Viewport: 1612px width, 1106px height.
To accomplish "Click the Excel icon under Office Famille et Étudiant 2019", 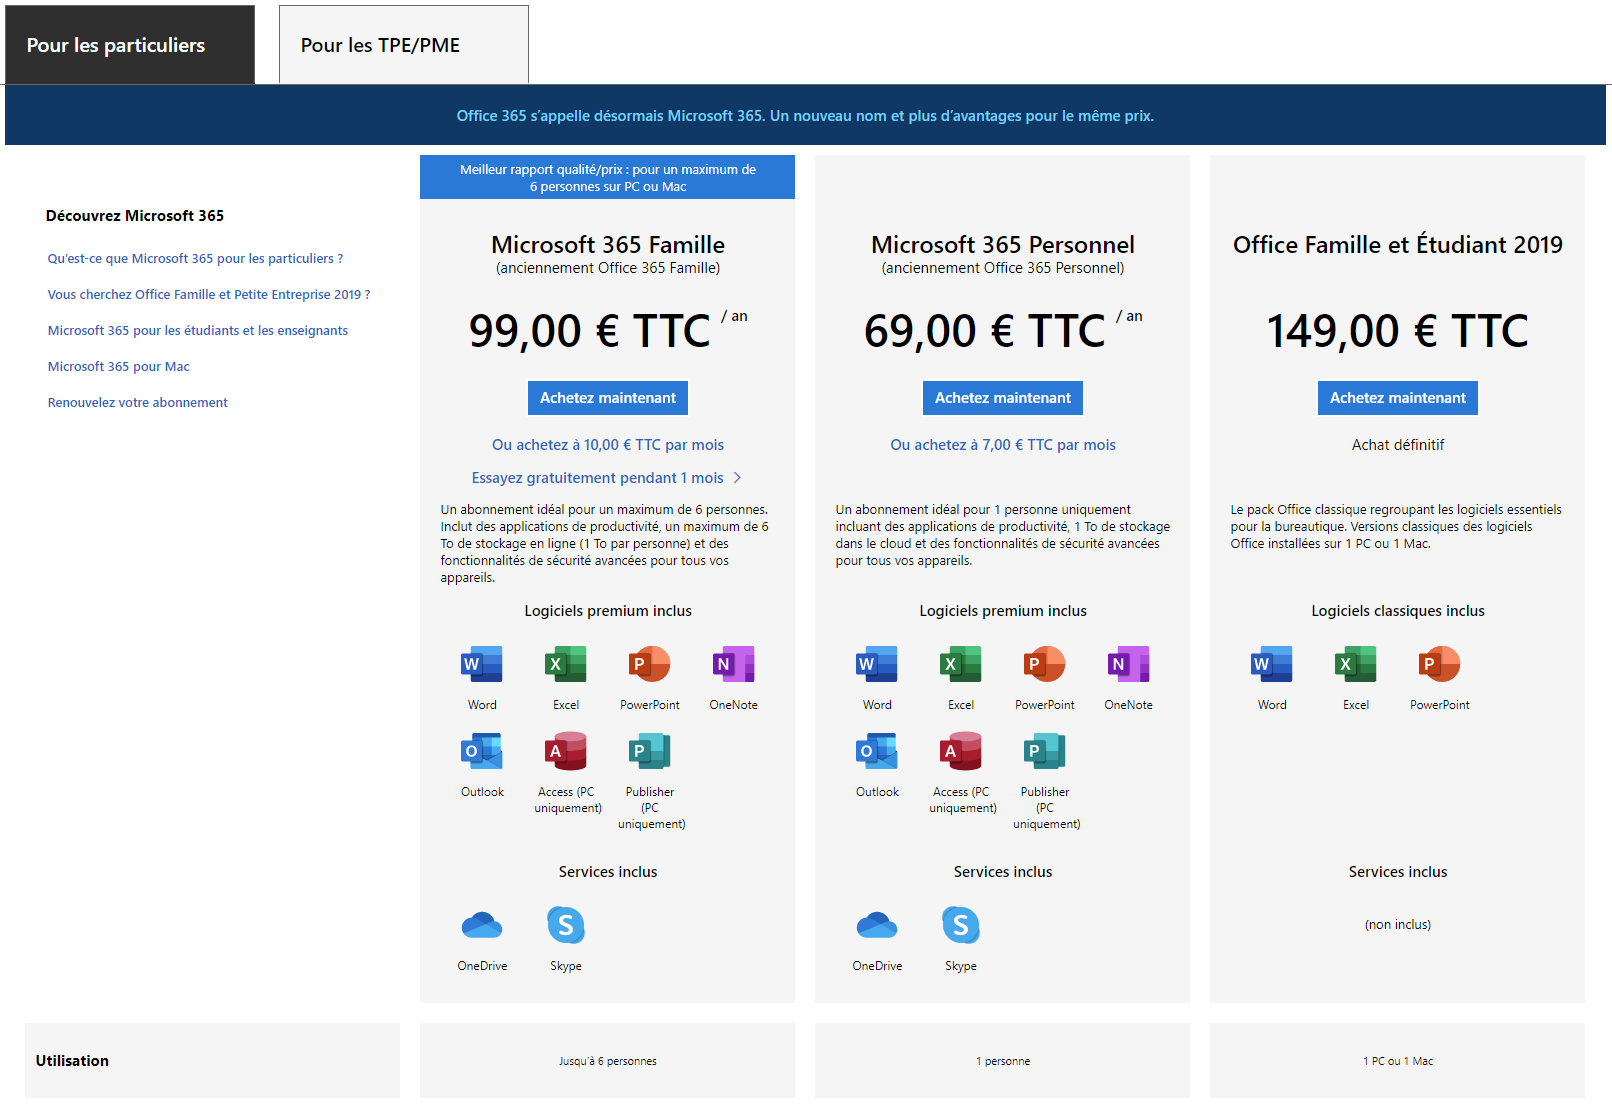I will 1356,664.
